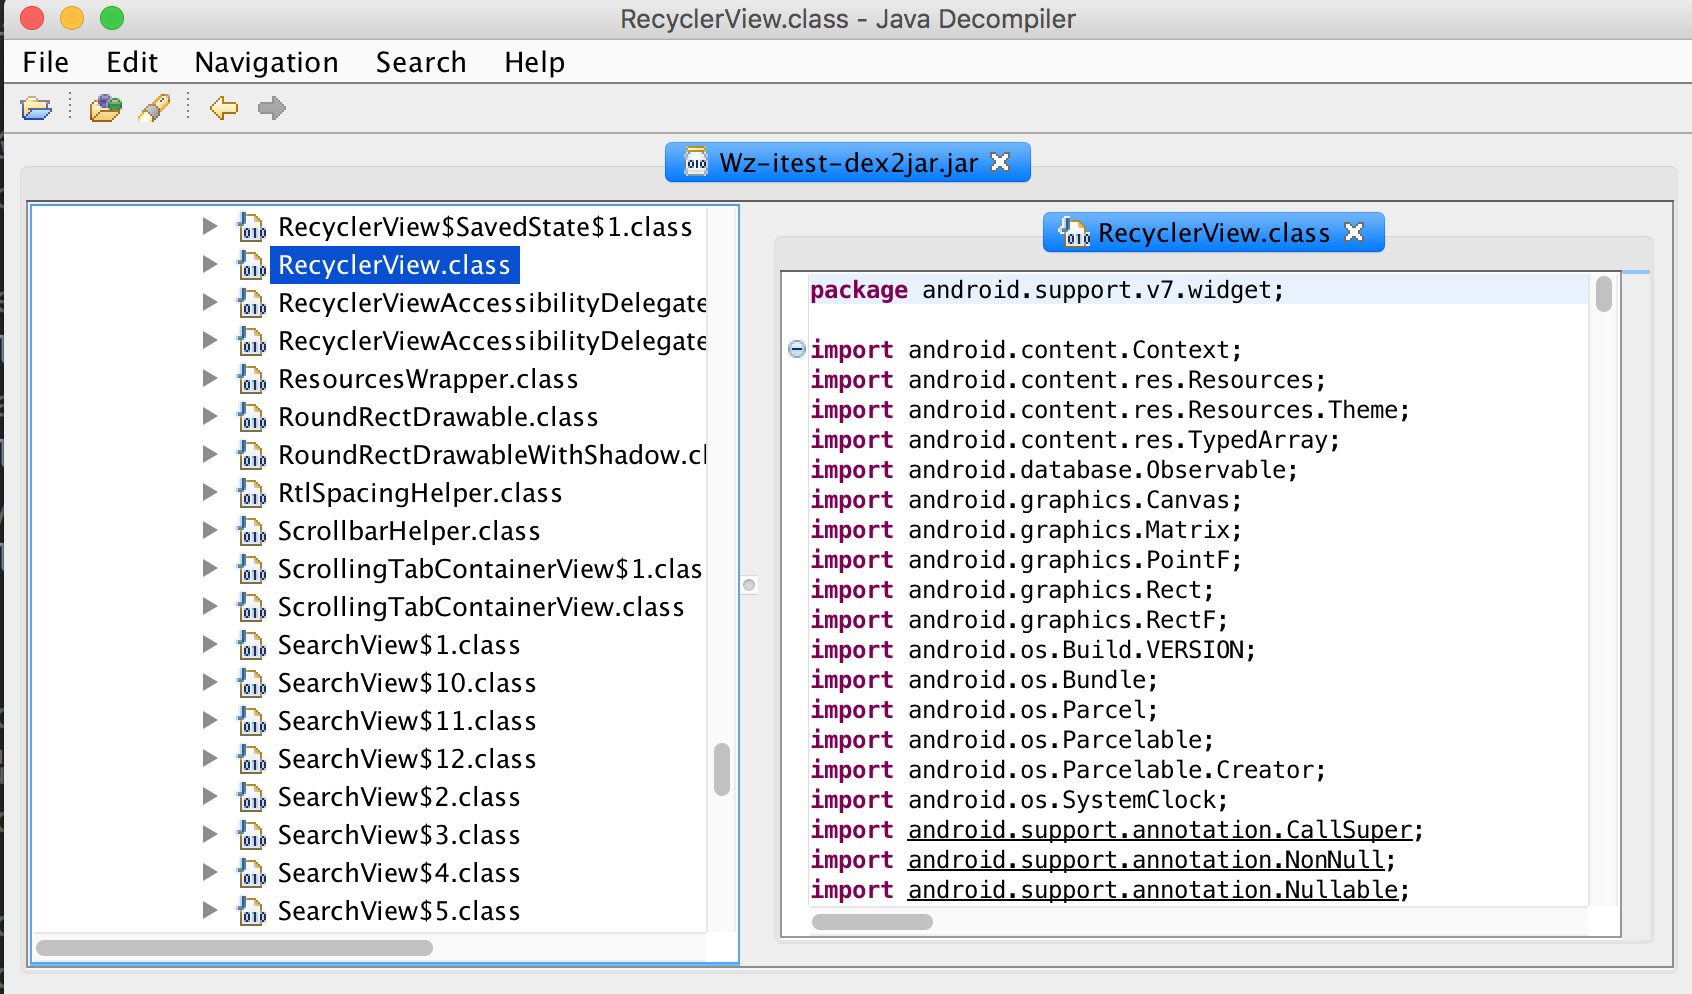
Task: Open the Search menu
Action: pos(421,62)
